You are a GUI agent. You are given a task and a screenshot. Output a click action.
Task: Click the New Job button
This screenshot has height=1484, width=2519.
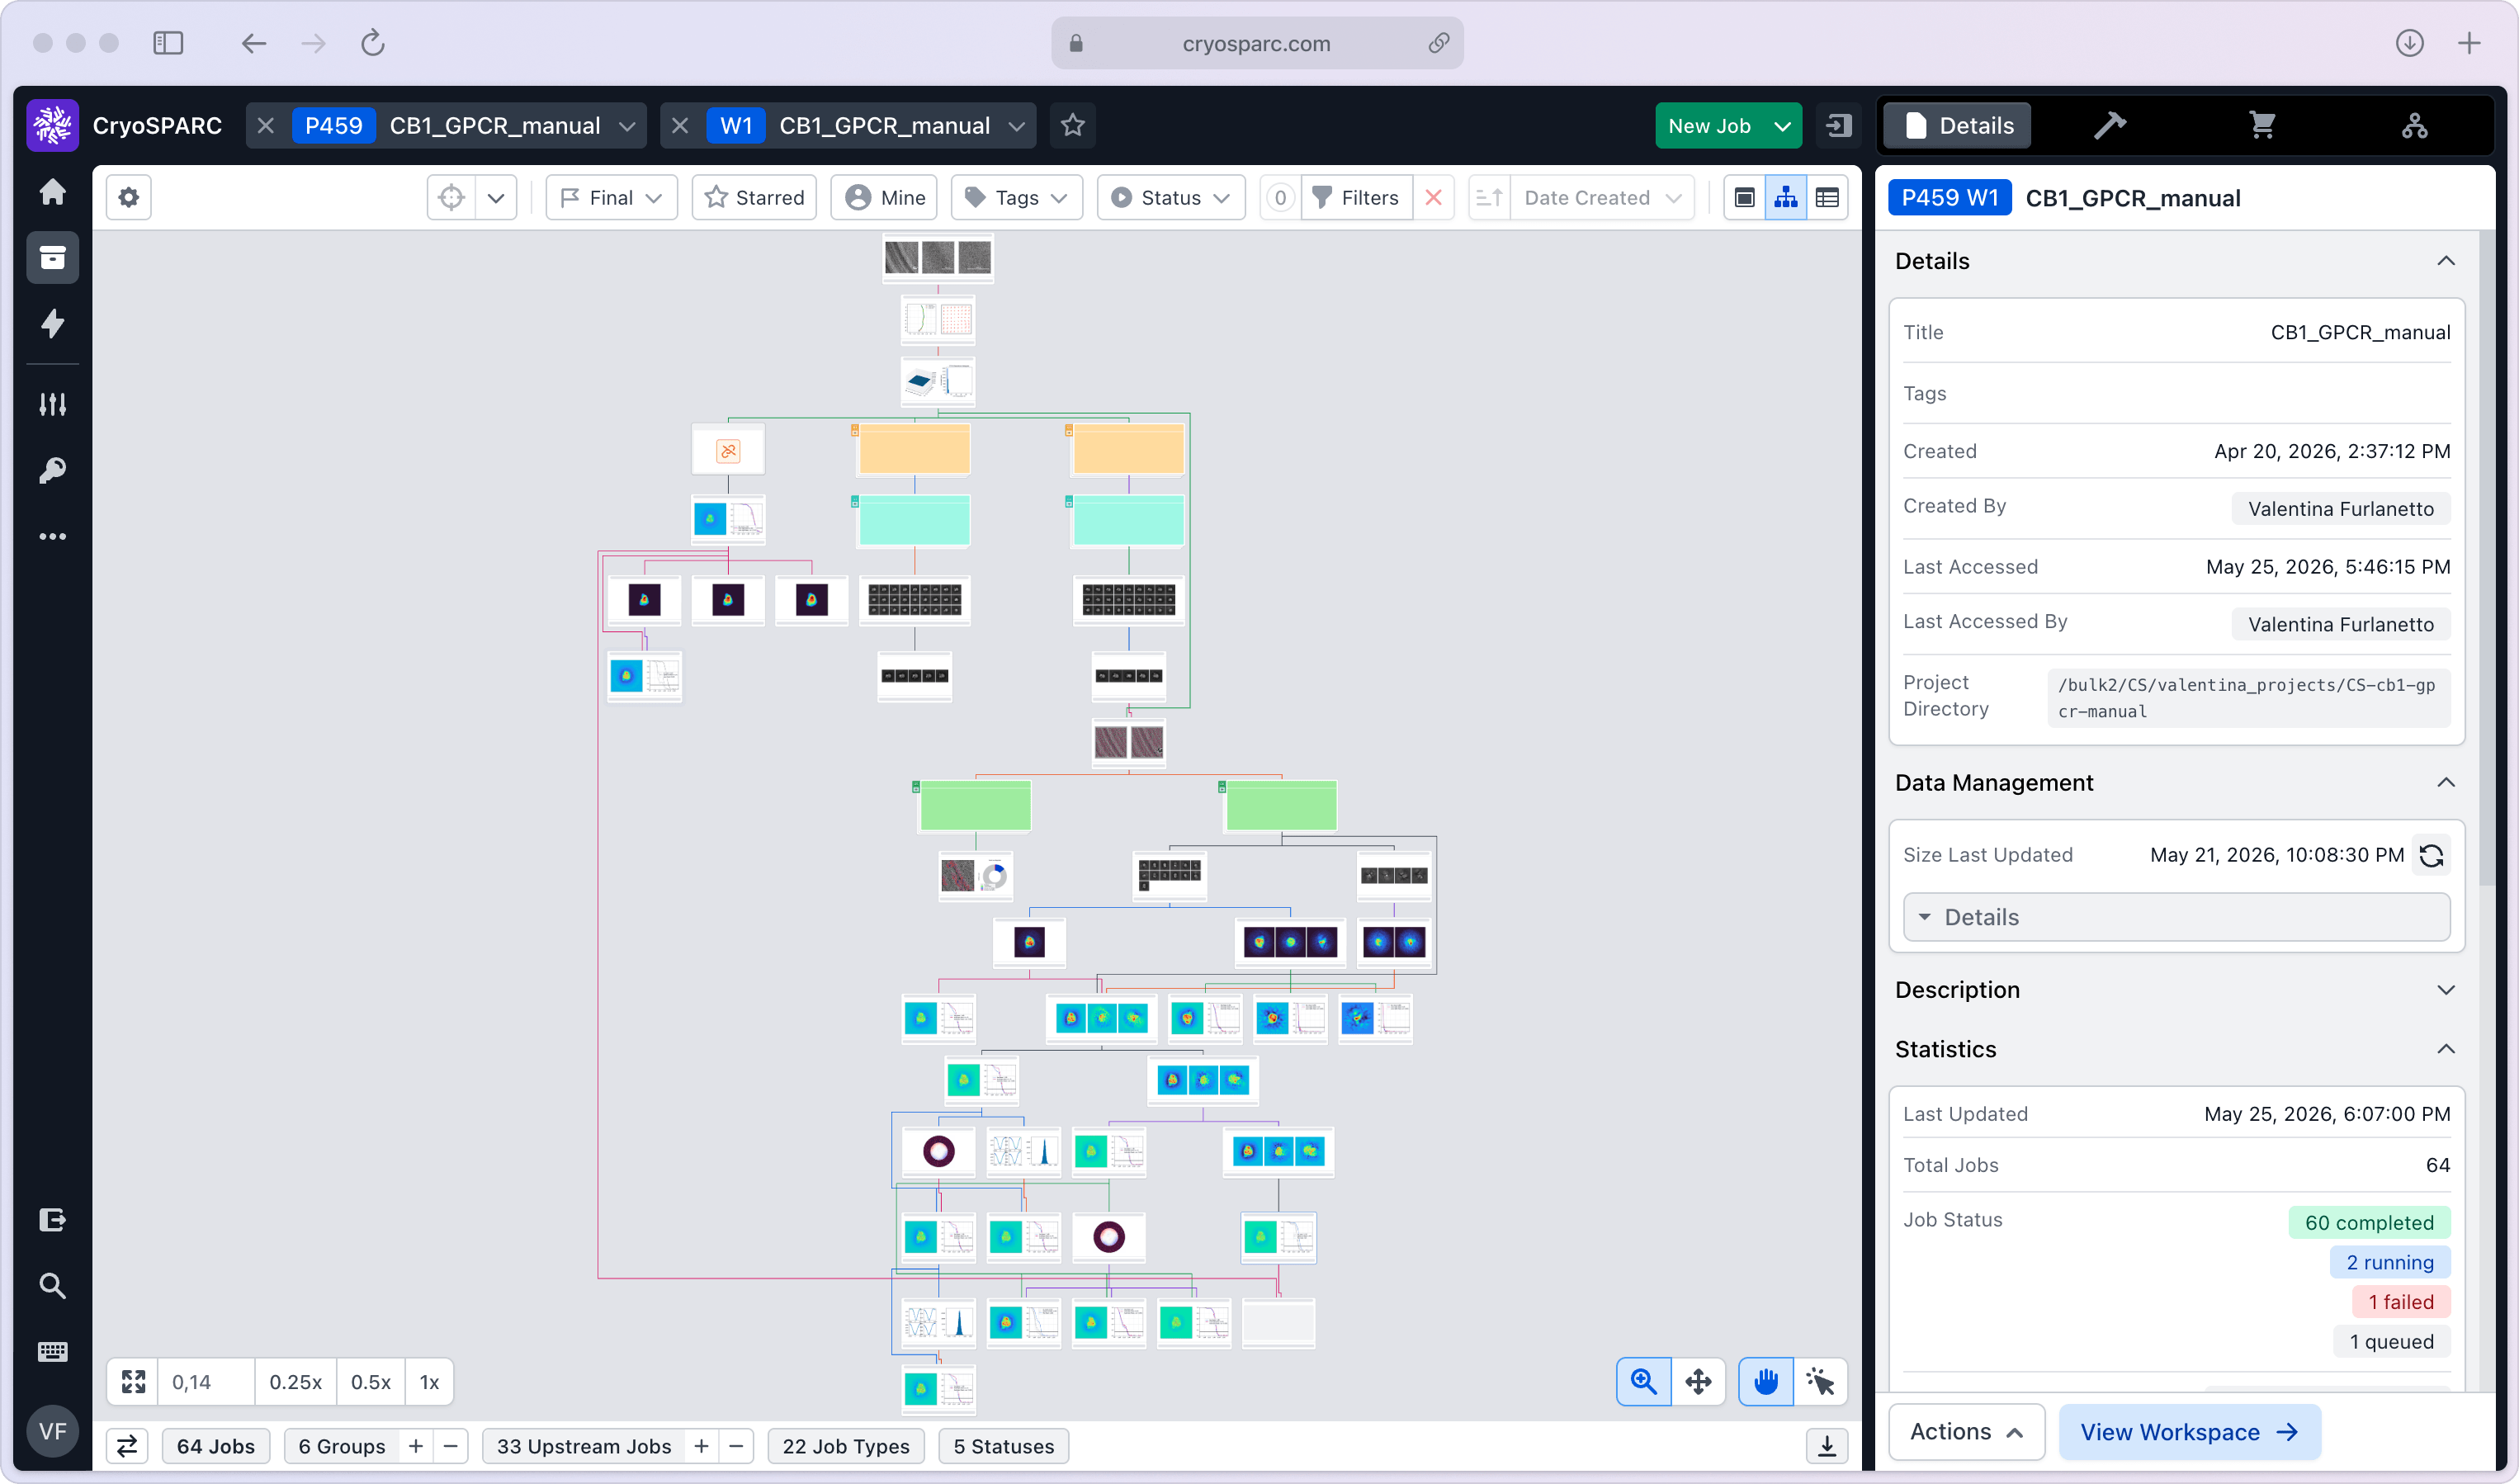(x=1709, y=125)
